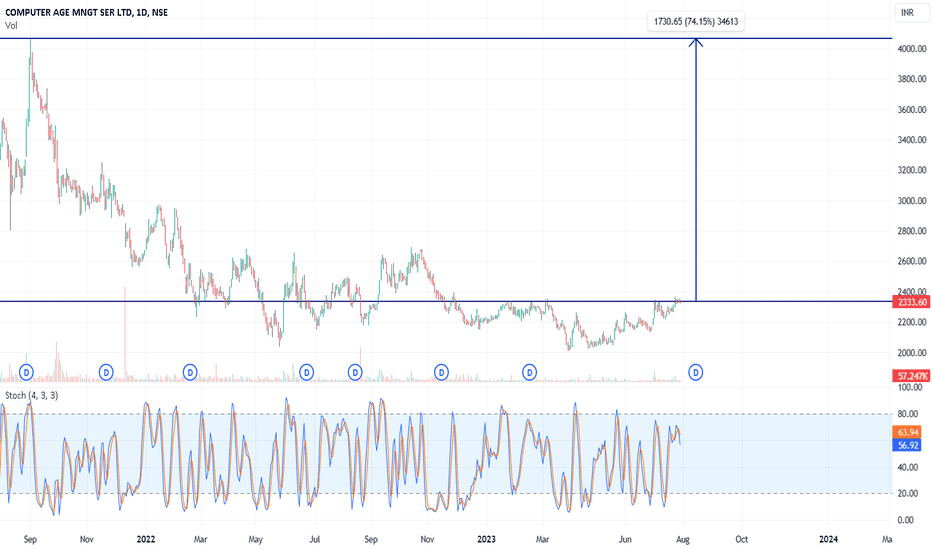Click the dividend D marker just after Nov 2022
This screenshot has width=932, height=550.
pos(441,373)
